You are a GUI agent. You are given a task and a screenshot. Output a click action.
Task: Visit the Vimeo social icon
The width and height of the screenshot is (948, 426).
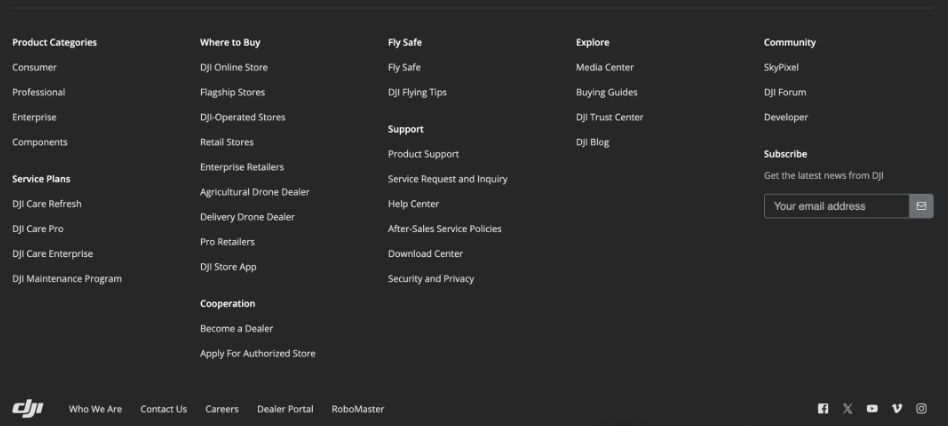coord(897,409)
